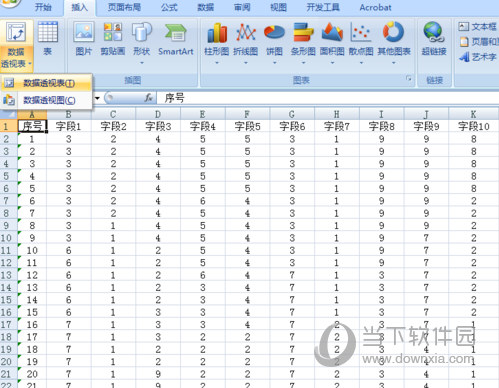Viewport: 499px width, 388px height.
Task: Insert a Table (表) from the ribbon
Action: pyautogui.click(x=48, y=38)
